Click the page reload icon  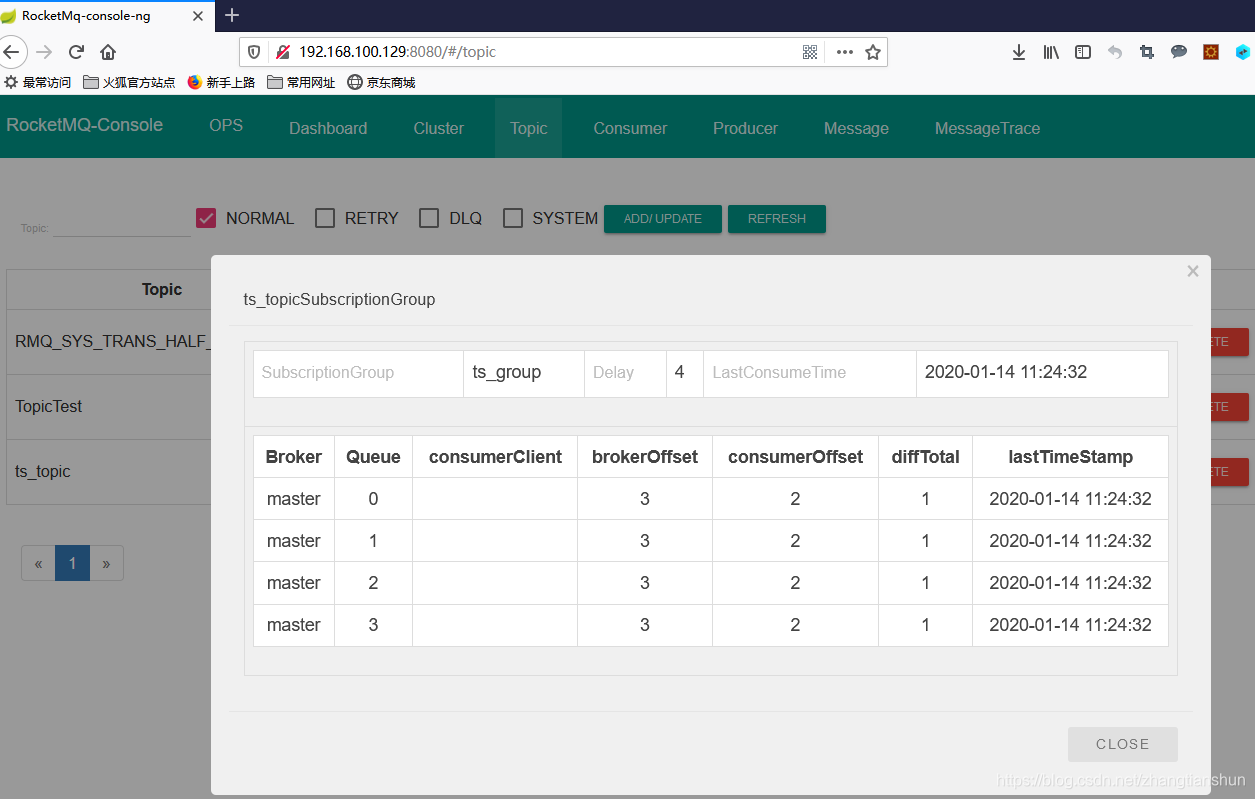point(76,52)
